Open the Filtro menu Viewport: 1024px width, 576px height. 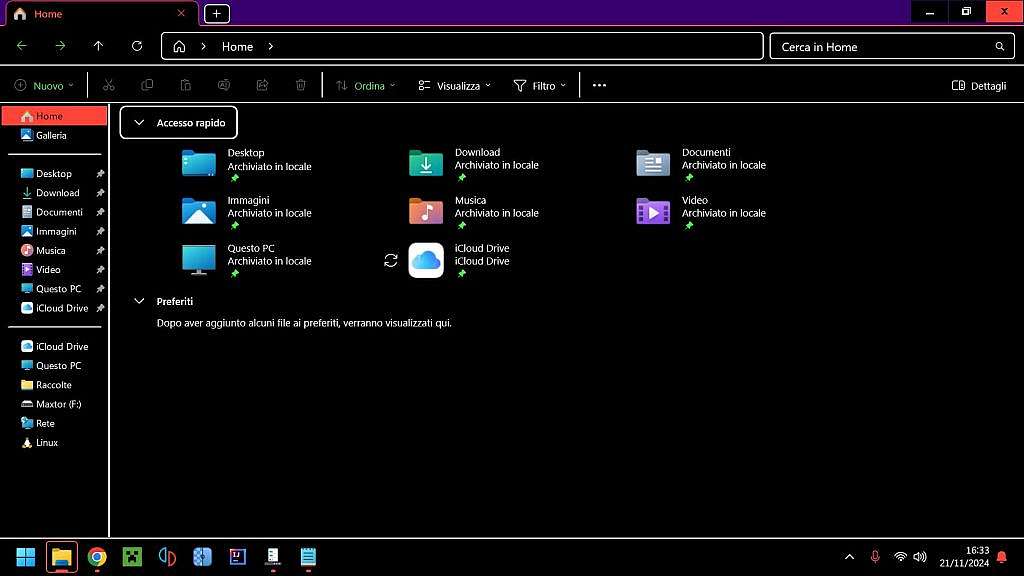coord(539,85)
